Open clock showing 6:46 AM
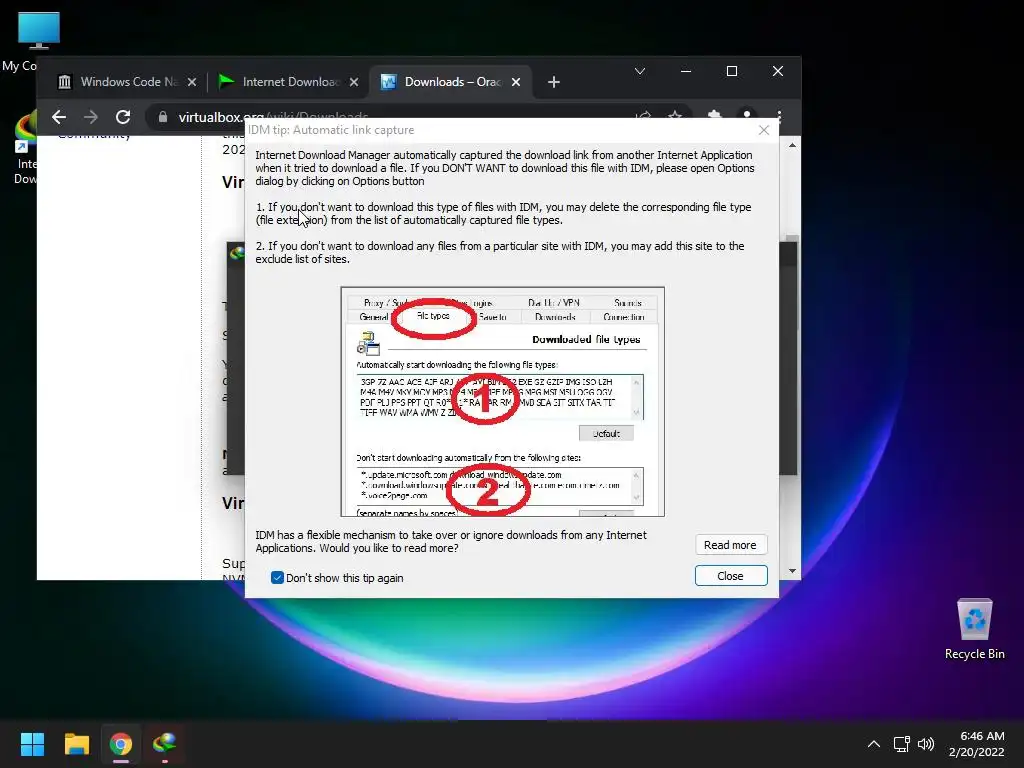Image resolution: width=1024 pixels, height=768 pixels. pos(977,744)
